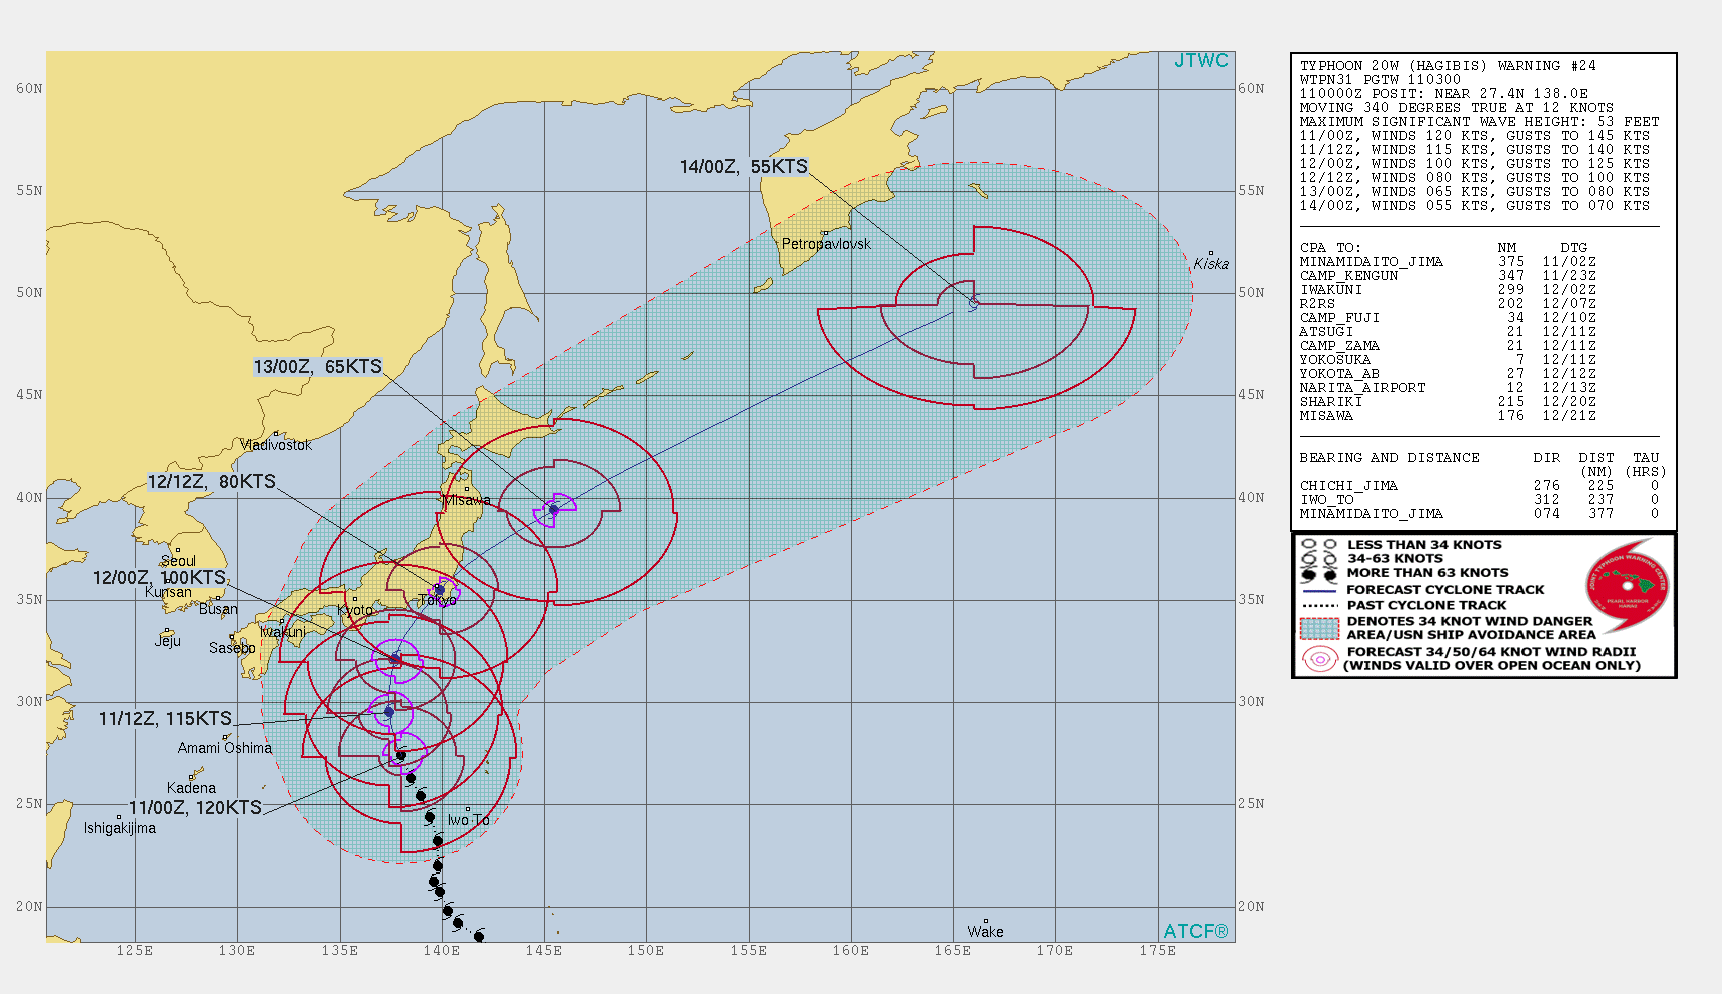The width and height of the screenshot is (1722, 994).
Task: Click the 'CPA TO:' table header
Action: coord(1330,248)
